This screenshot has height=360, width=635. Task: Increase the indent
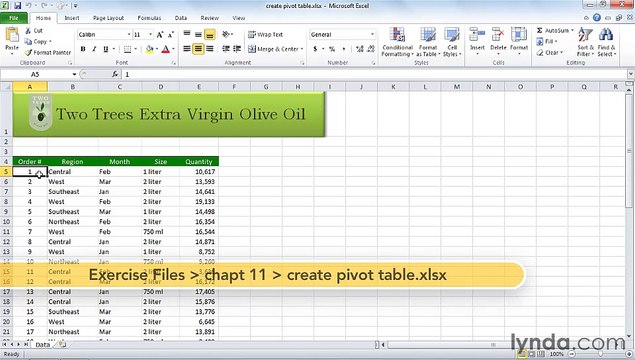(237, 49)
